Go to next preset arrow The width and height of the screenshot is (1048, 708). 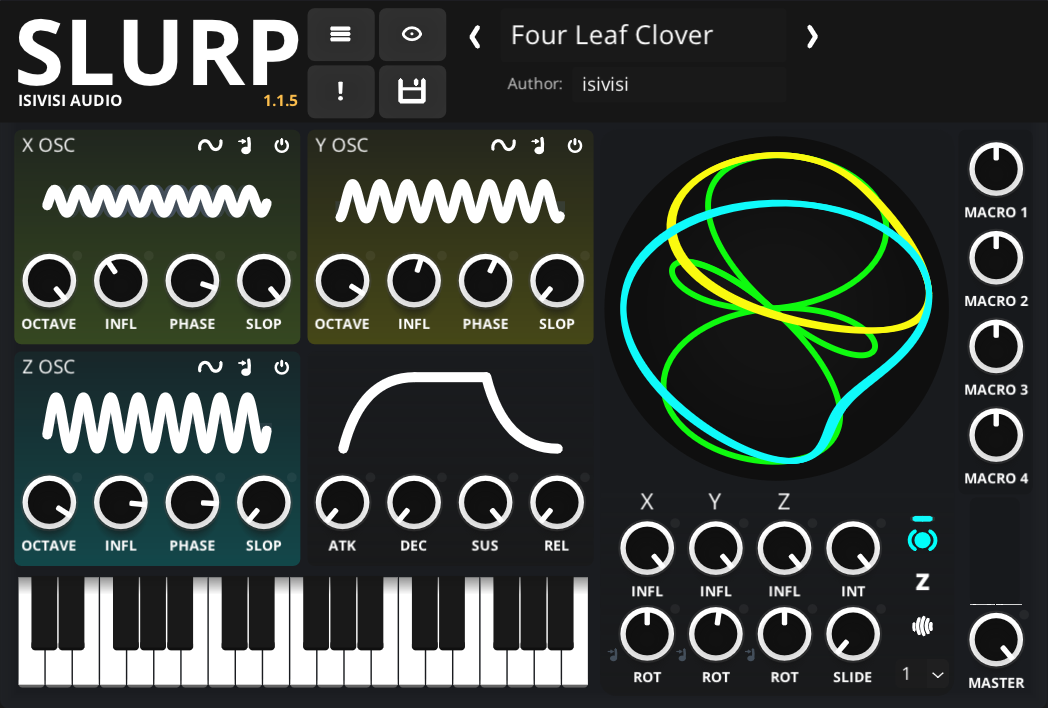(x=812, y=37)
